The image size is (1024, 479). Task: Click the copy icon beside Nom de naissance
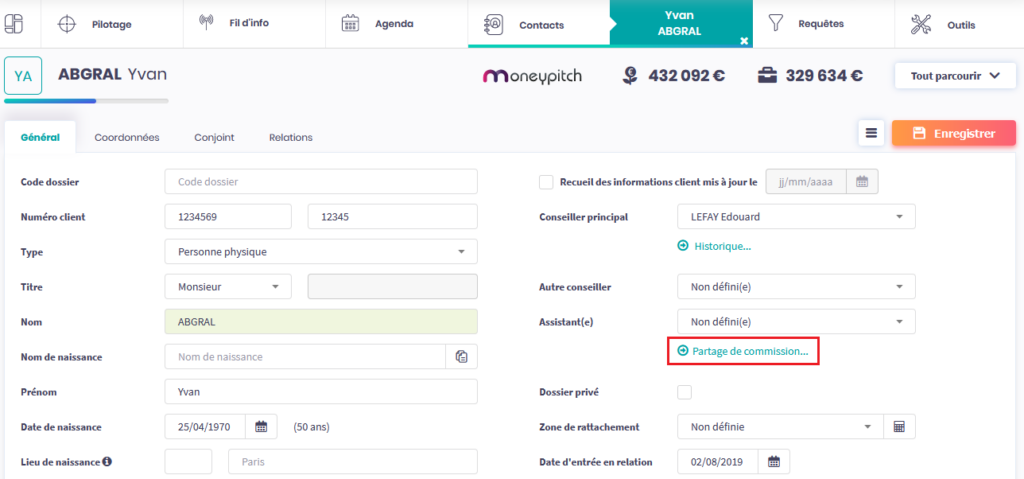(x=461, y=357)
